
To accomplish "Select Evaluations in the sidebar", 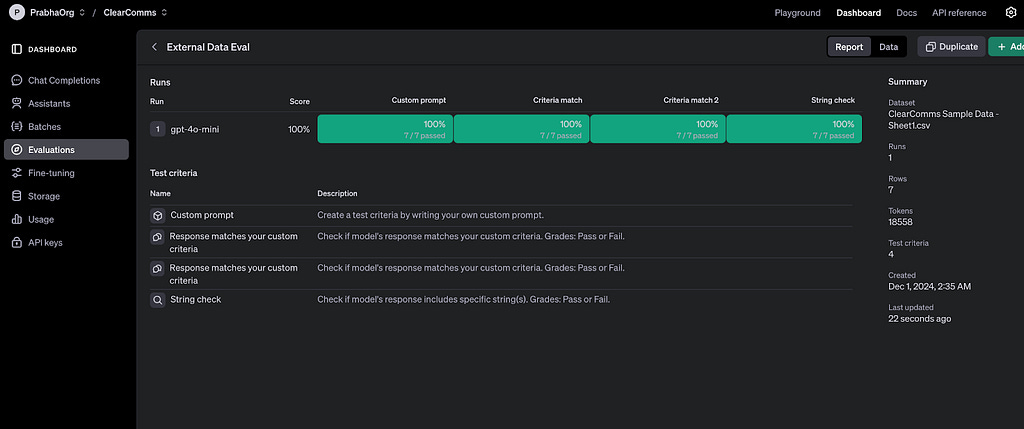I will (66, 150).
